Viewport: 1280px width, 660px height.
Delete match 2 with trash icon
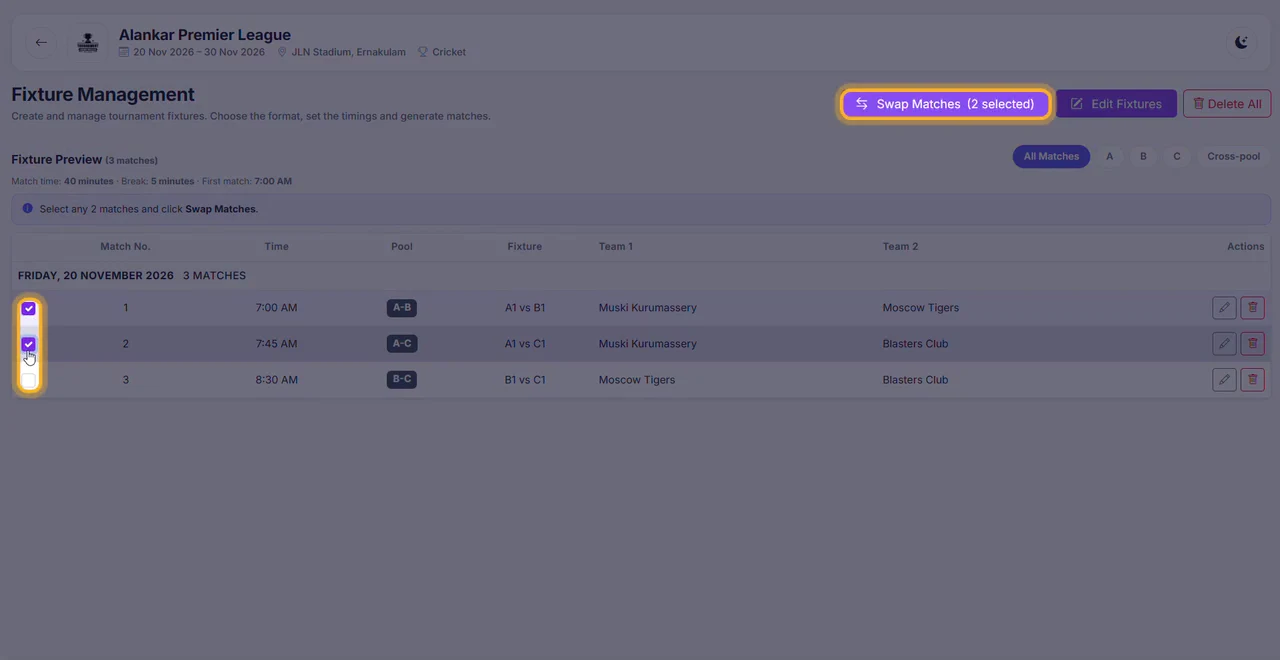pyautogui.click(x=1252, y=344)
